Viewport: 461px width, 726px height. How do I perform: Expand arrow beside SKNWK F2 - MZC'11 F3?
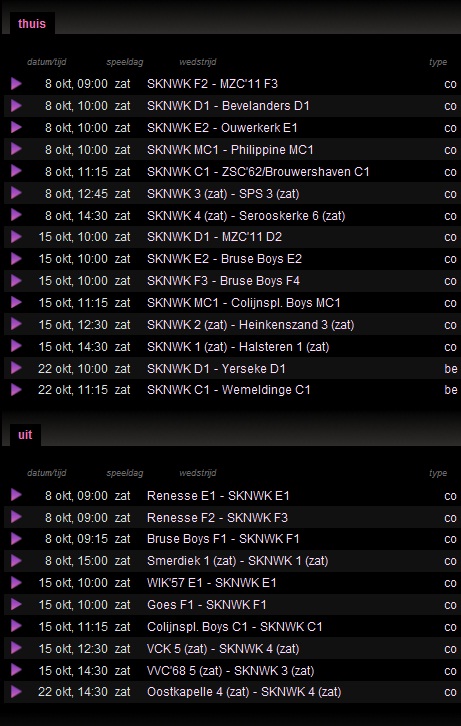[16, 83]
